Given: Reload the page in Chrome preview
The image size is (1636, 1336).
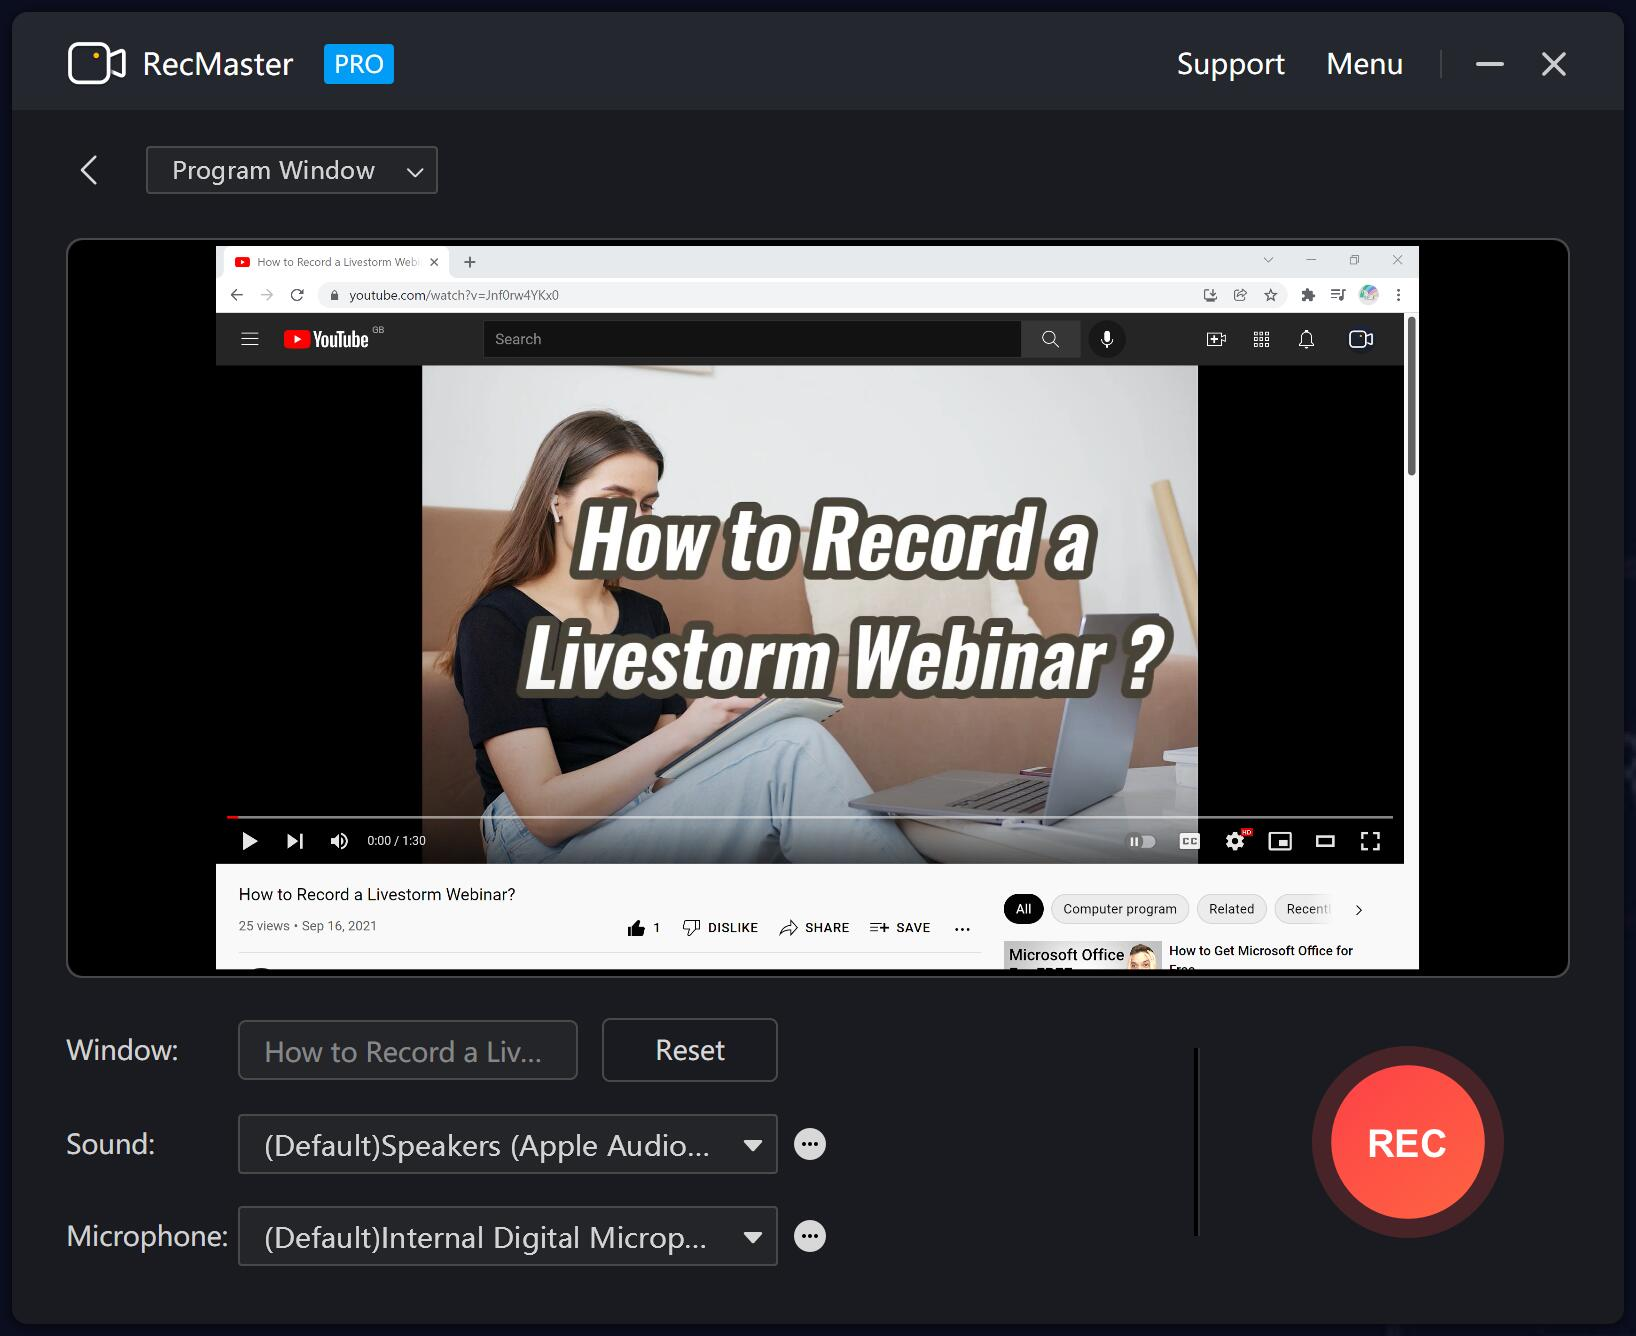Looking at the screenshot, I should tap(297, 295).
